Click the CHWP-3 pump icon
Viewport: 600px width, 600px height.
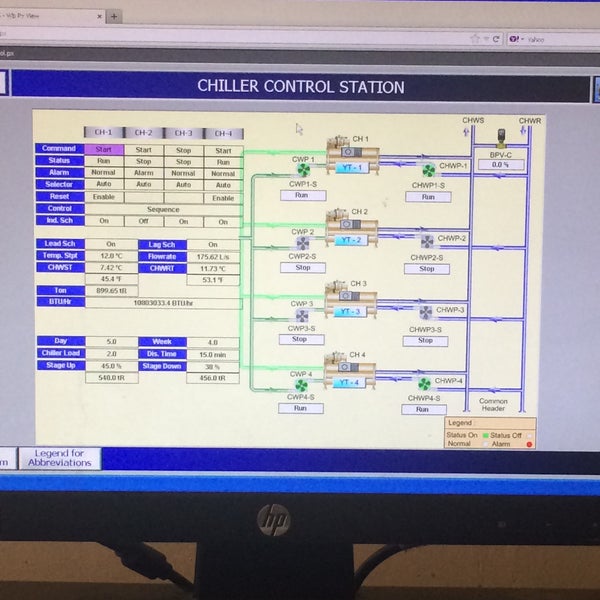coord(427,312)
